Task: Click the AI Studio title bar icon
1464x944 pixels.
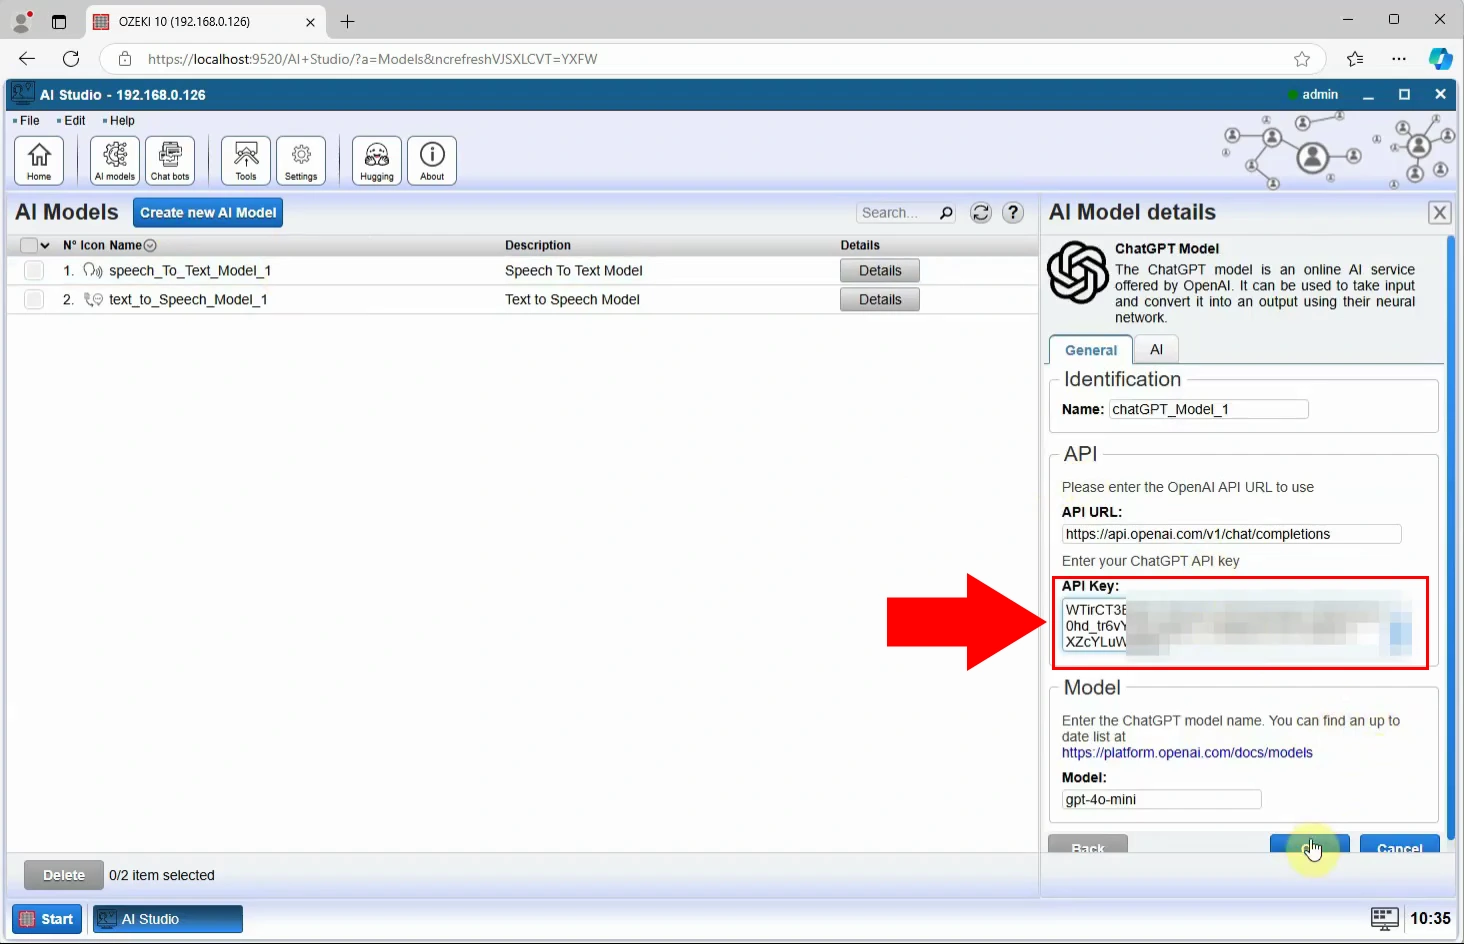Action: 22,94
